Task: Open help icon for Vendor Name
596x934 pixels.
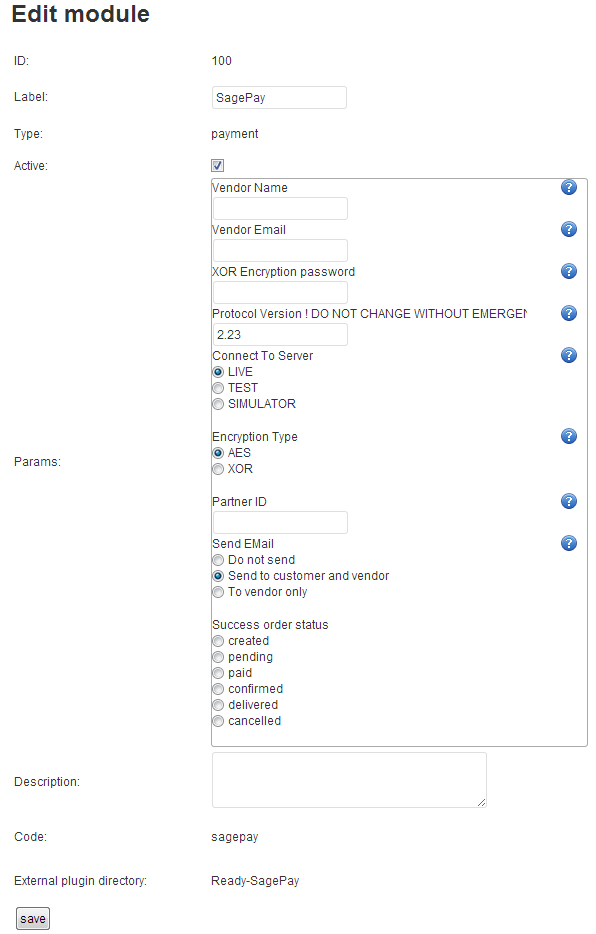Action: coord(569,187)
